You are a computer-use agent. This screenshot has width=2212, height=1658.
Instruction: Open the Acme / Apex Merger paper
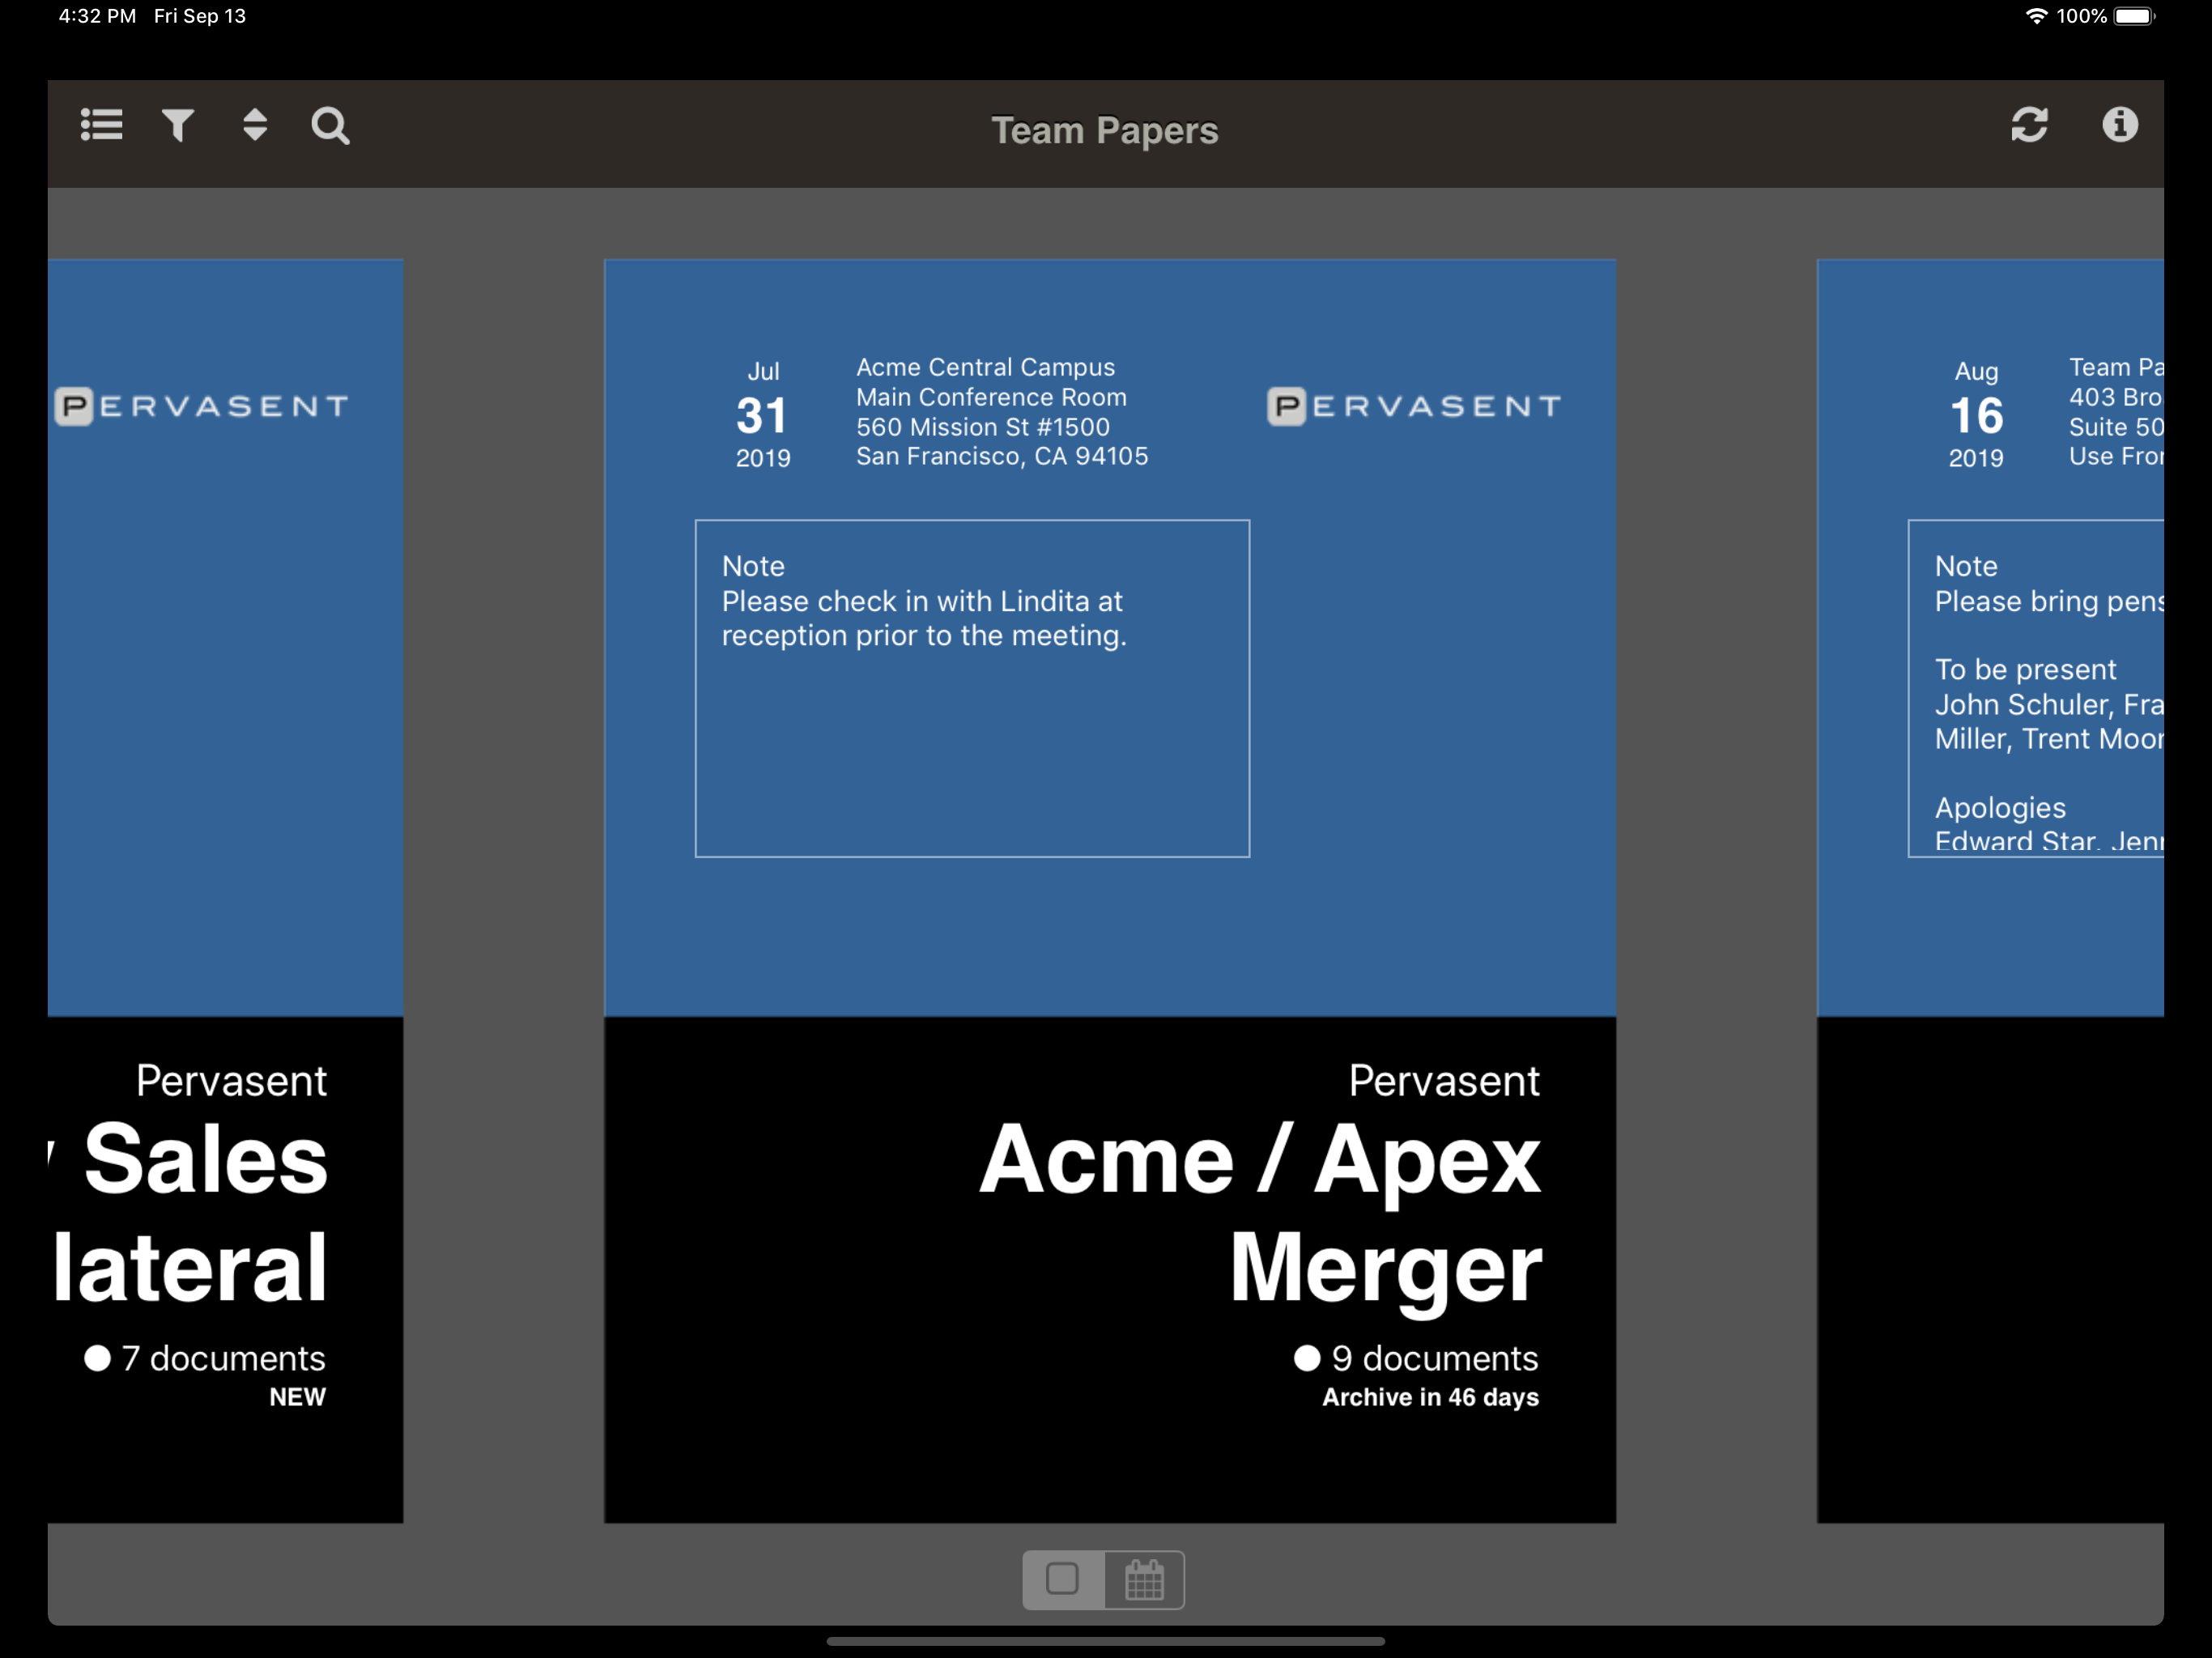pyautogui.click(x=1110, y=891)
